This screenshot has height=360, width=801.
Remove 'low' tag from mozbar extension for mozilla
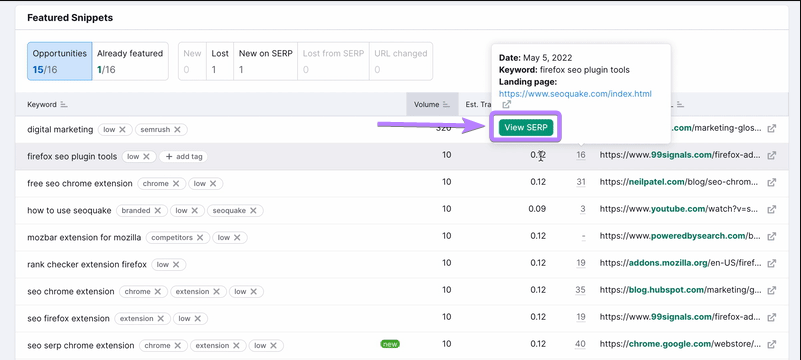coord(237,237)
